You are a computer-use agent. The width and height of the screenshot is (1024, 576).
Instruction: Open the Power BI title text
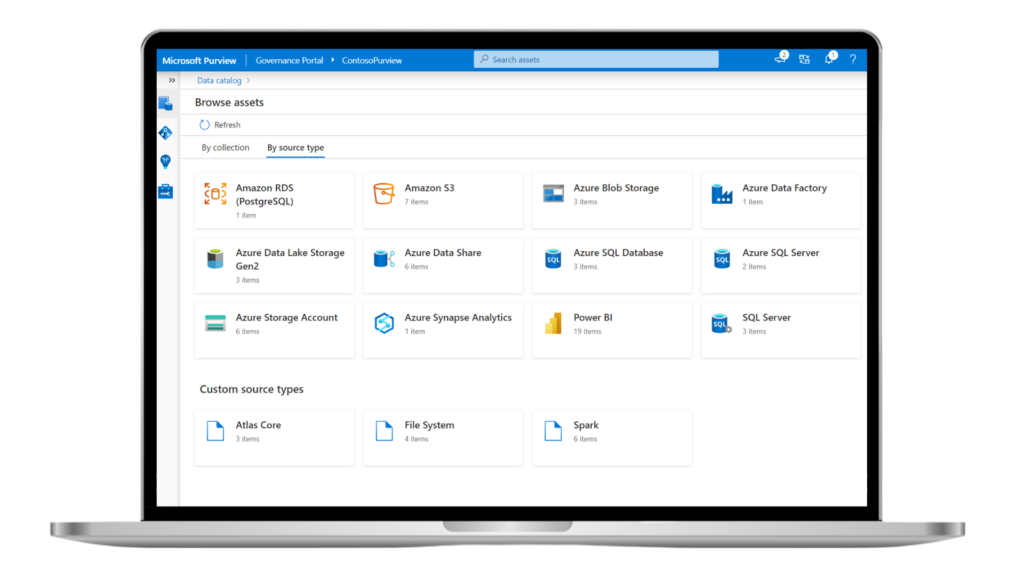(593, 317)
